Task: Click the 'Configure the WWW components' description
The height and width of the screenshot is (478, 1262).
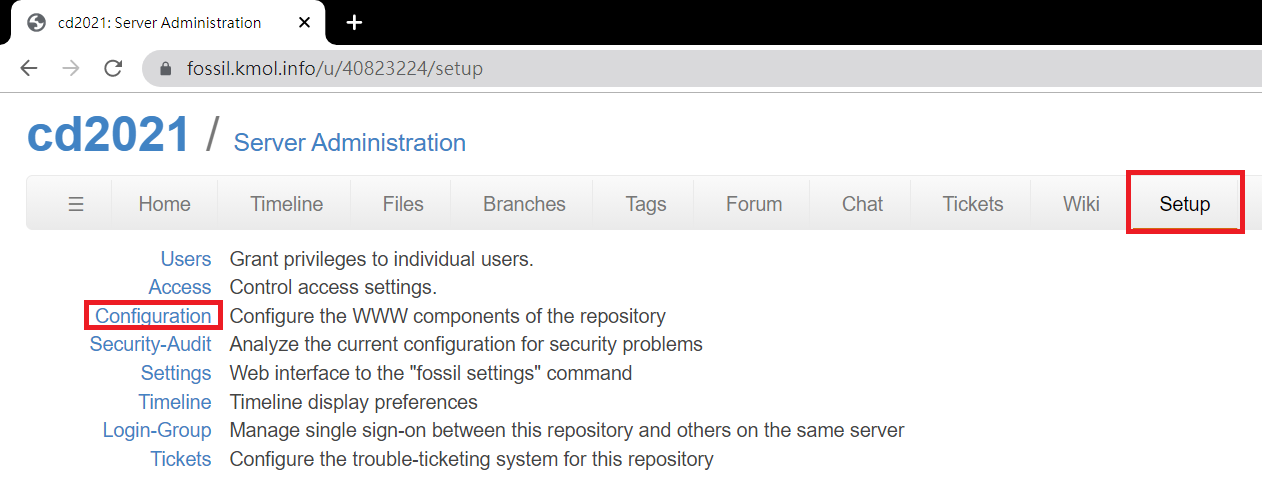Action: point(448,316)
